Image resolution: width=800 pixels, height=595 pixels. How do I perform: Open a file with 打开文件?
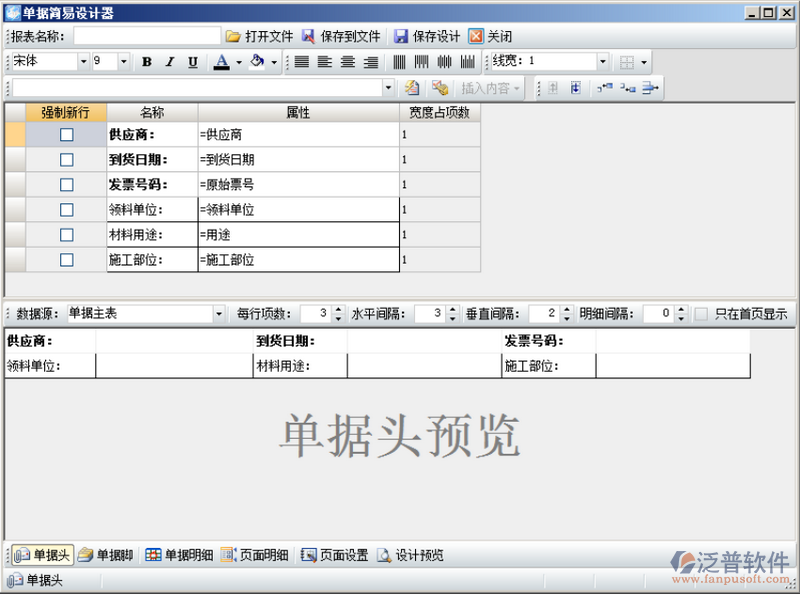coord(259,36)
